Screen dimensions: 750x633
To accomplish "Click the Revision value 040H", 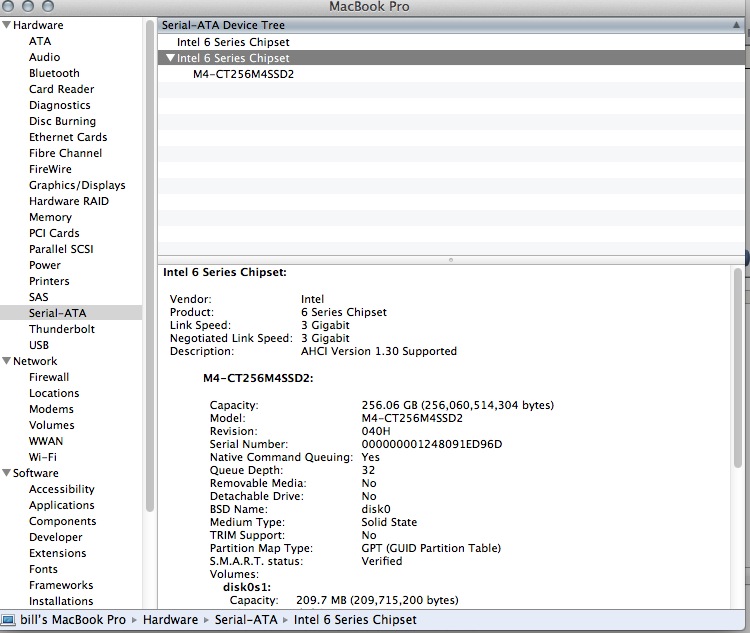I will pyautogui.click(x=375, y=431).
